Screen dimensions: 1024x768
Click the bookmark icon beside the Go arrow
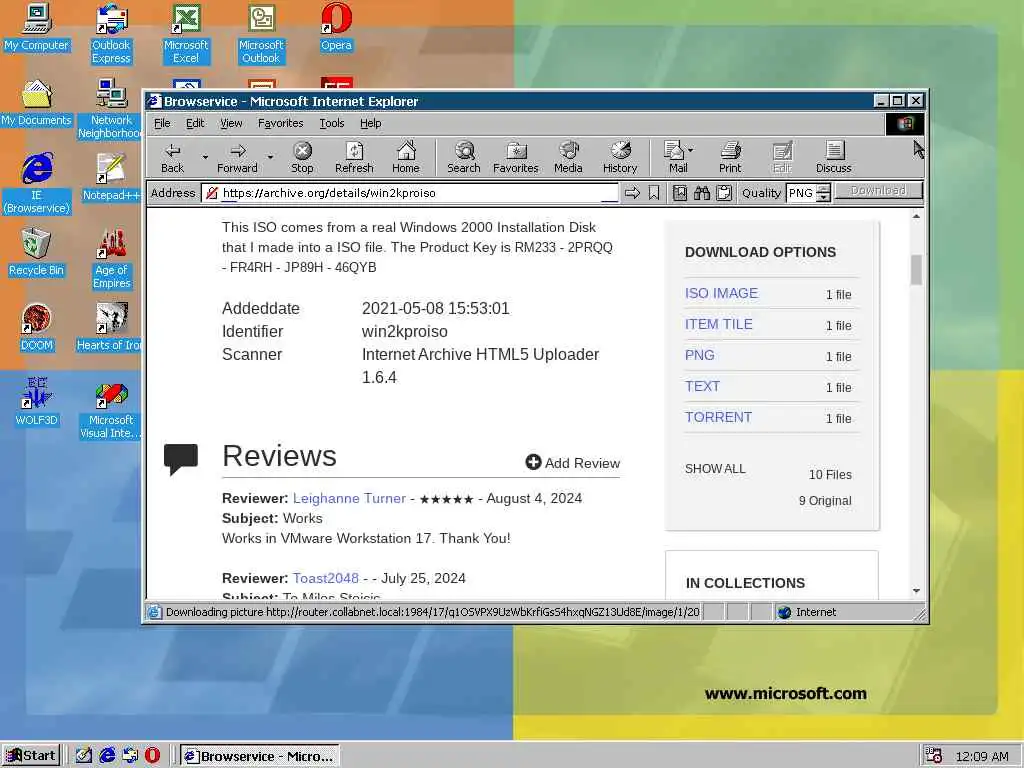pos(654,193)
